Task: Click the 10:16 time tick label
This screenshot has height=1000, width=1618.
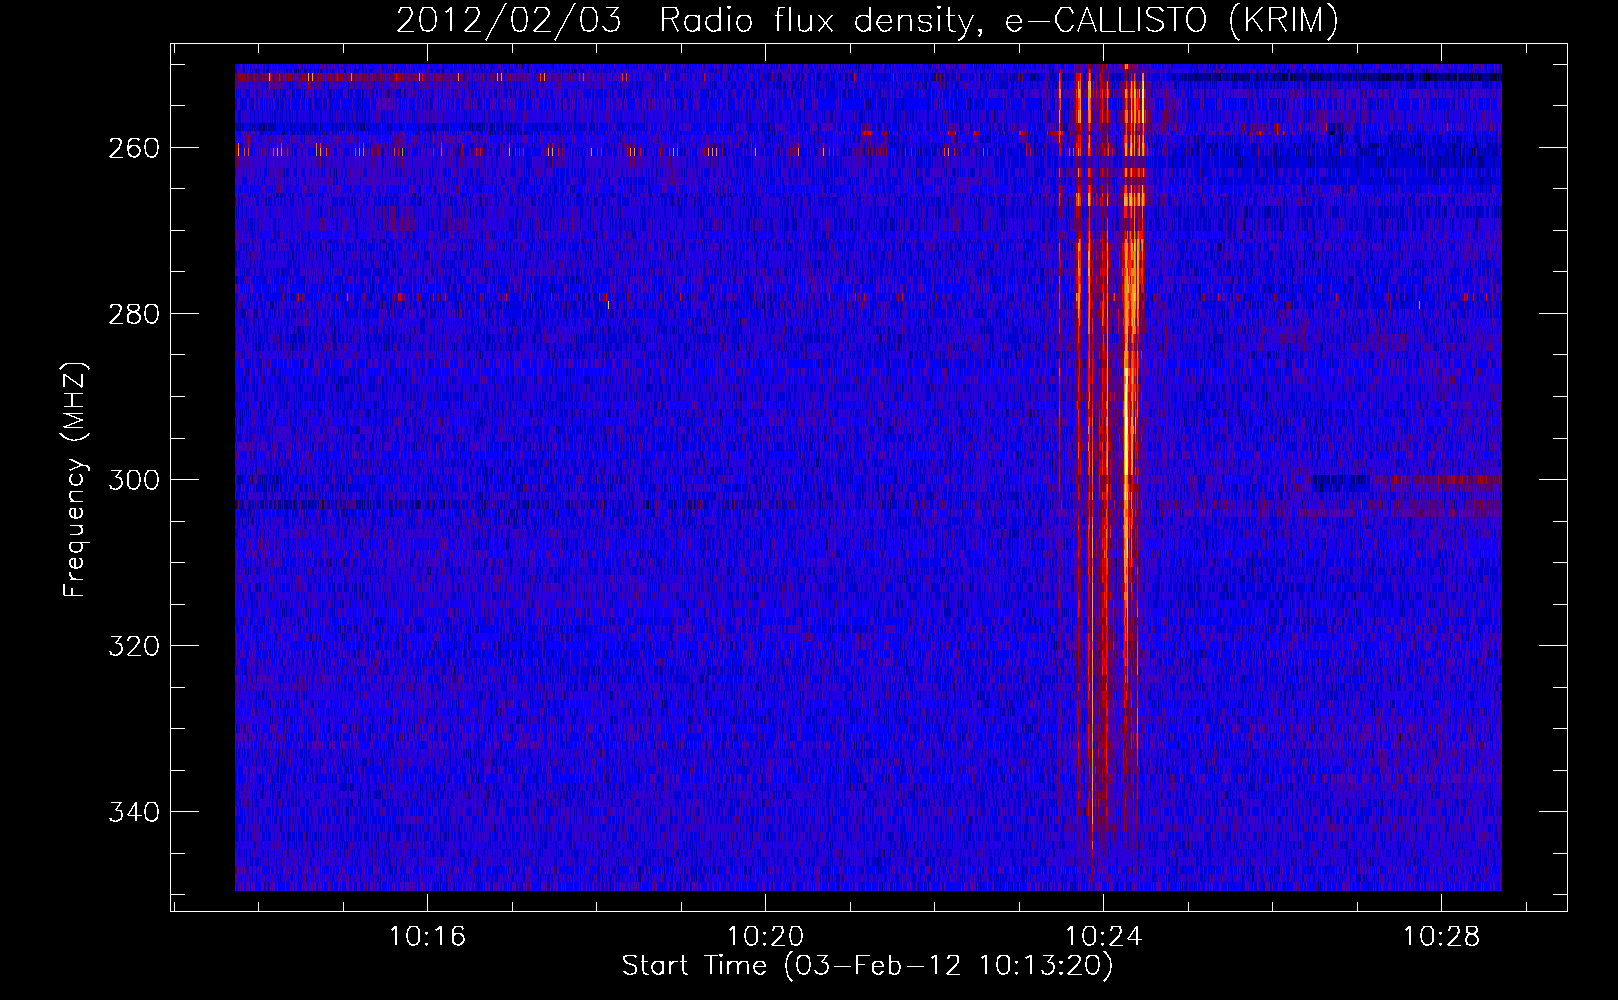Action: tap(427, 937)
